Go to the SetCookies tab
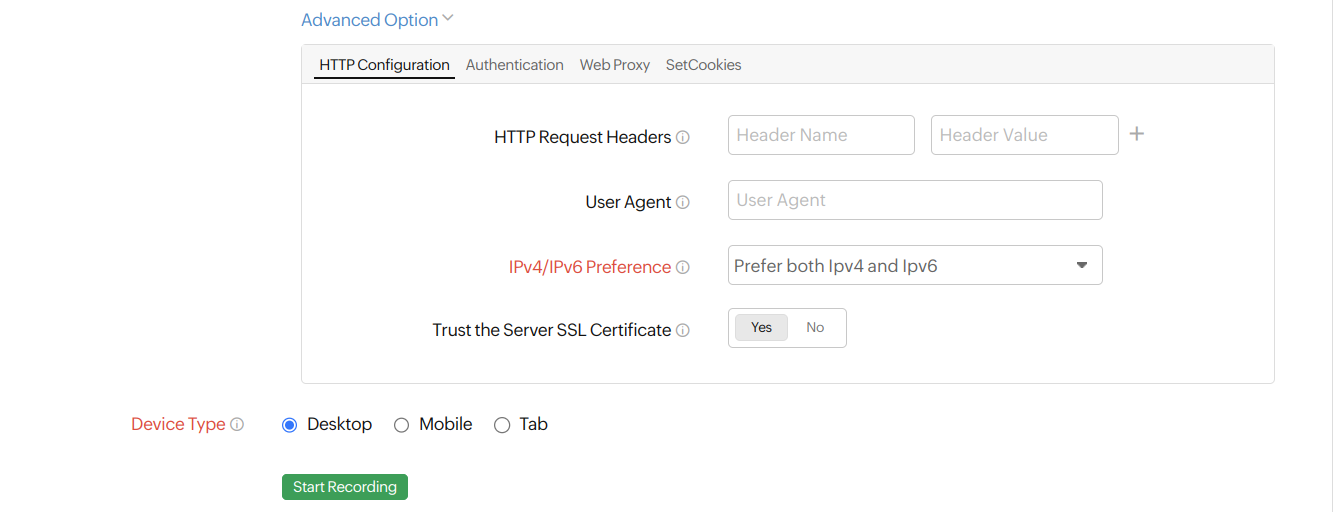The width and height of the screenshot is (1344, 512). [x=703, y=65]
